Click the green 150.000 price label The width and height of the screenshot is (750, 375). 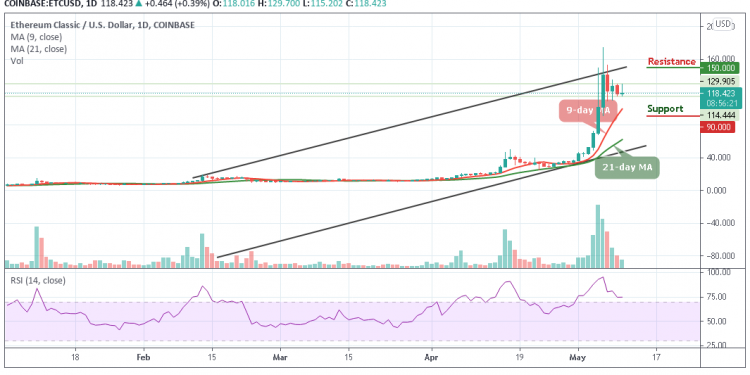click(719, 68)
